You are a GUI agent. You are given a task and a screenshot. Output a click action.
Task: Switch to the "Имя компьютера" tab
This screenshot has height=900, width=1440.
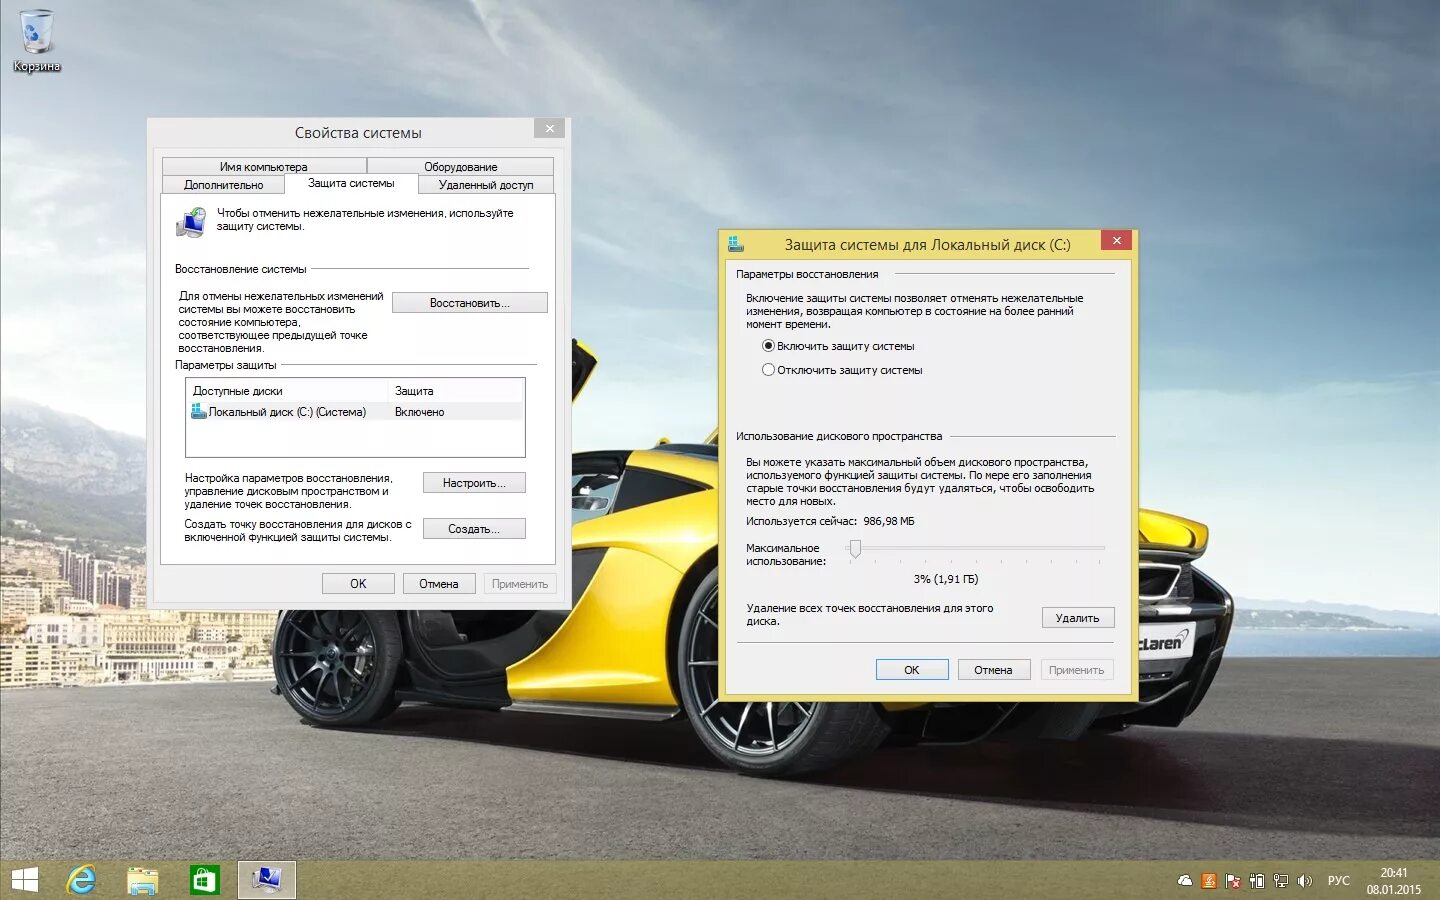click(x=262, y=166)
